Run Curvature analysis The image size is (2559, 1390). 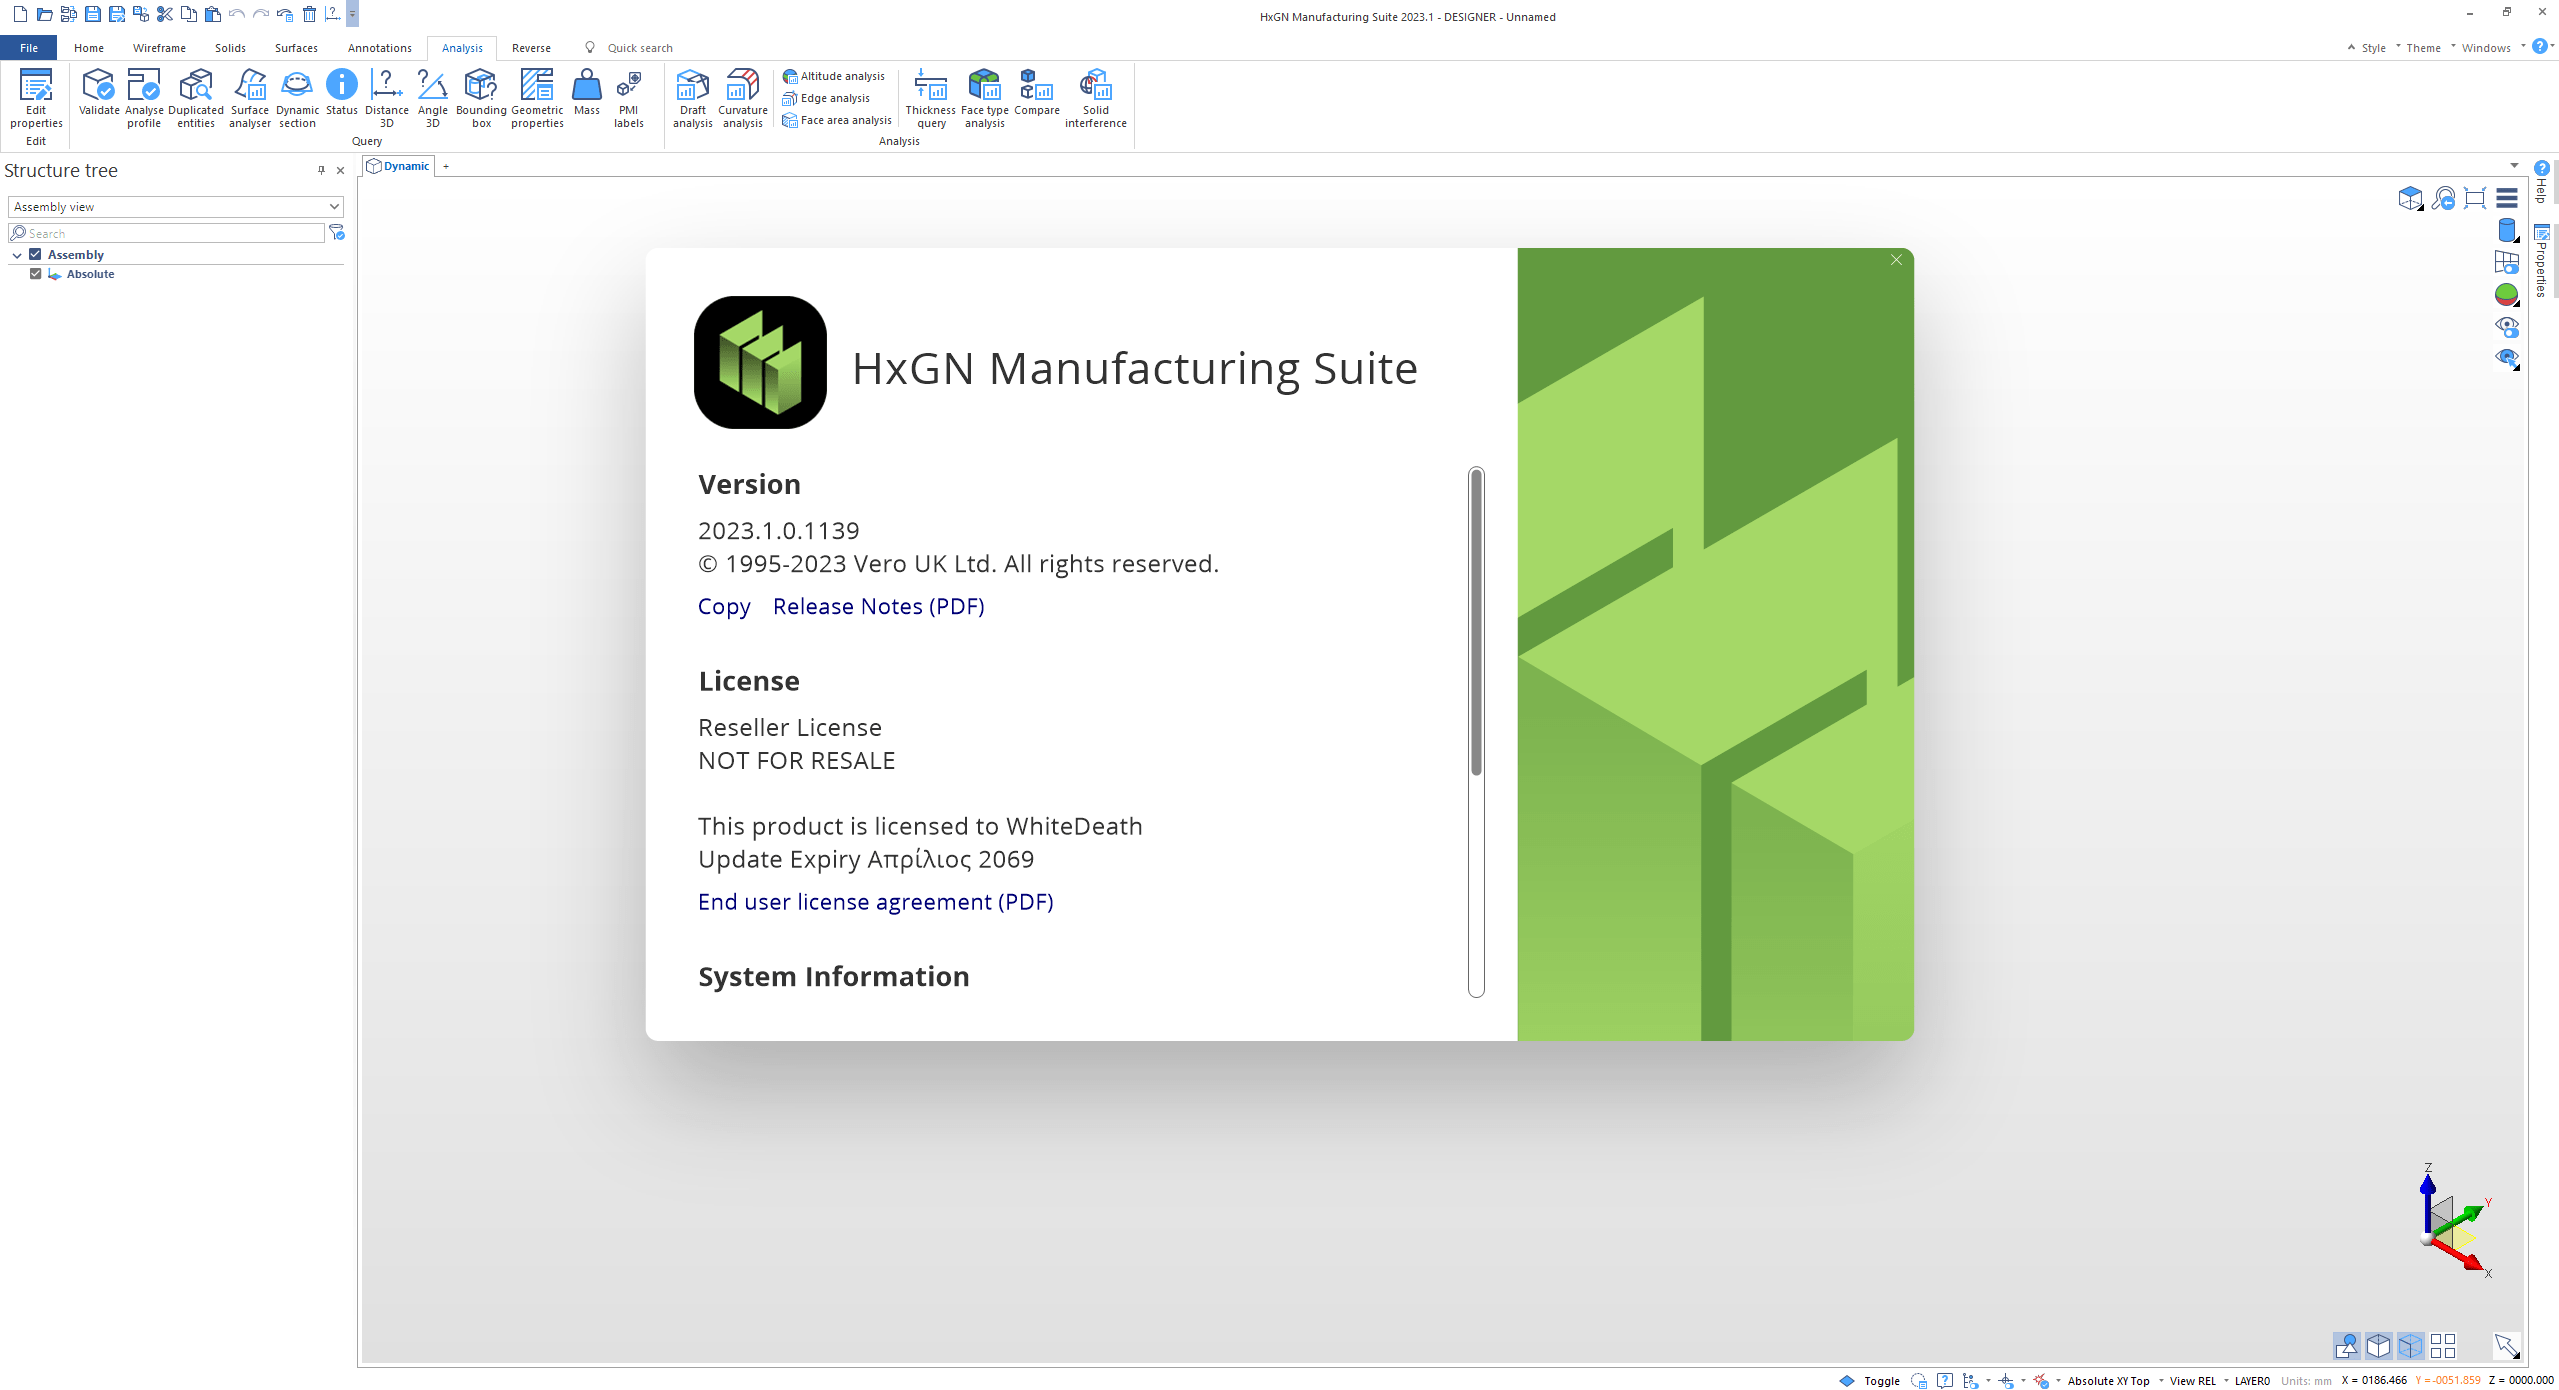coord(743,98)
